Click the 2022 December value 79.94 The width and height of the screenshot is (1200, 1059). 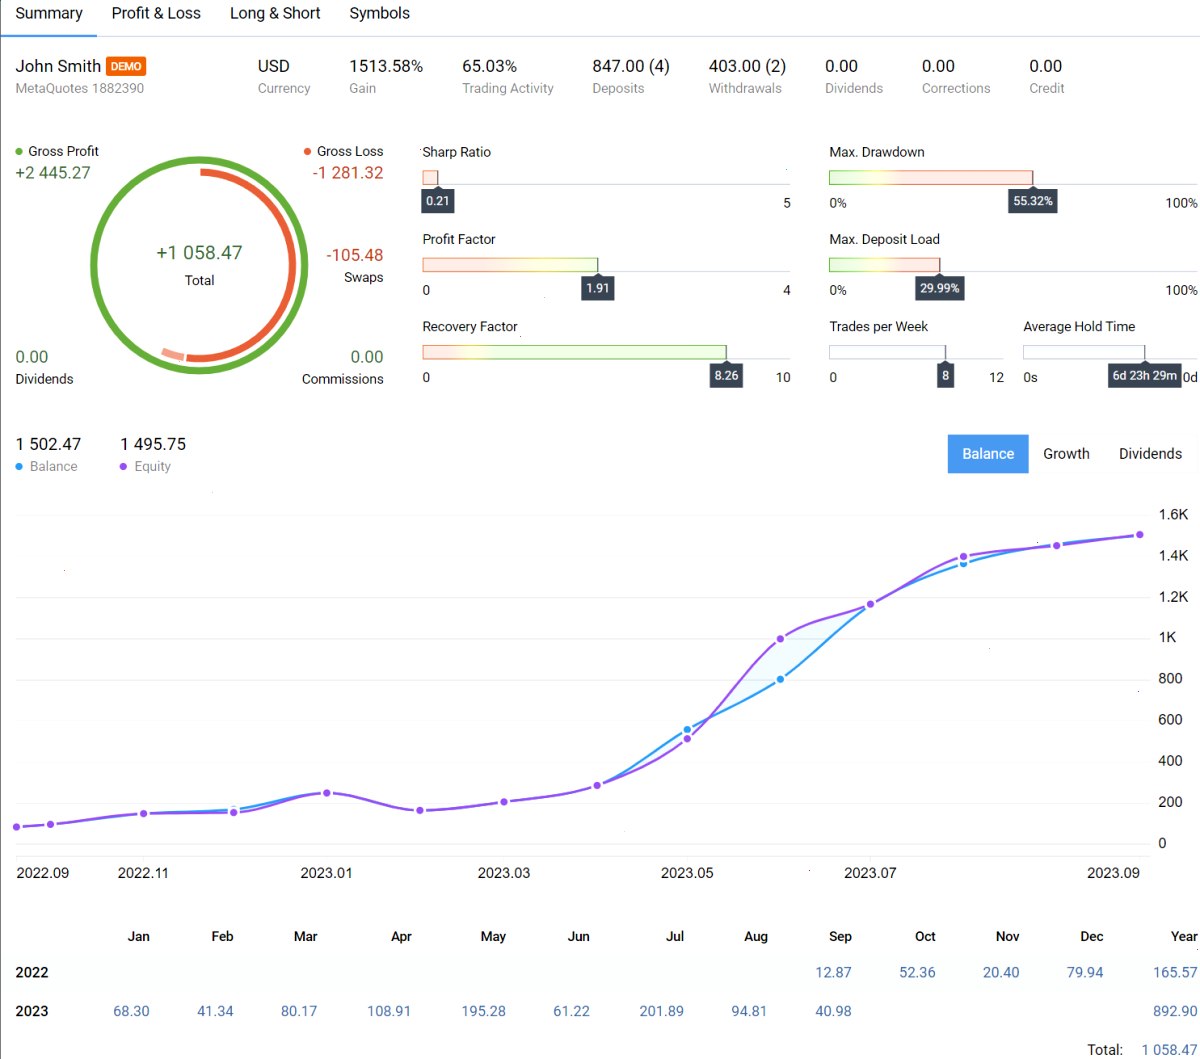(1085, 972)
